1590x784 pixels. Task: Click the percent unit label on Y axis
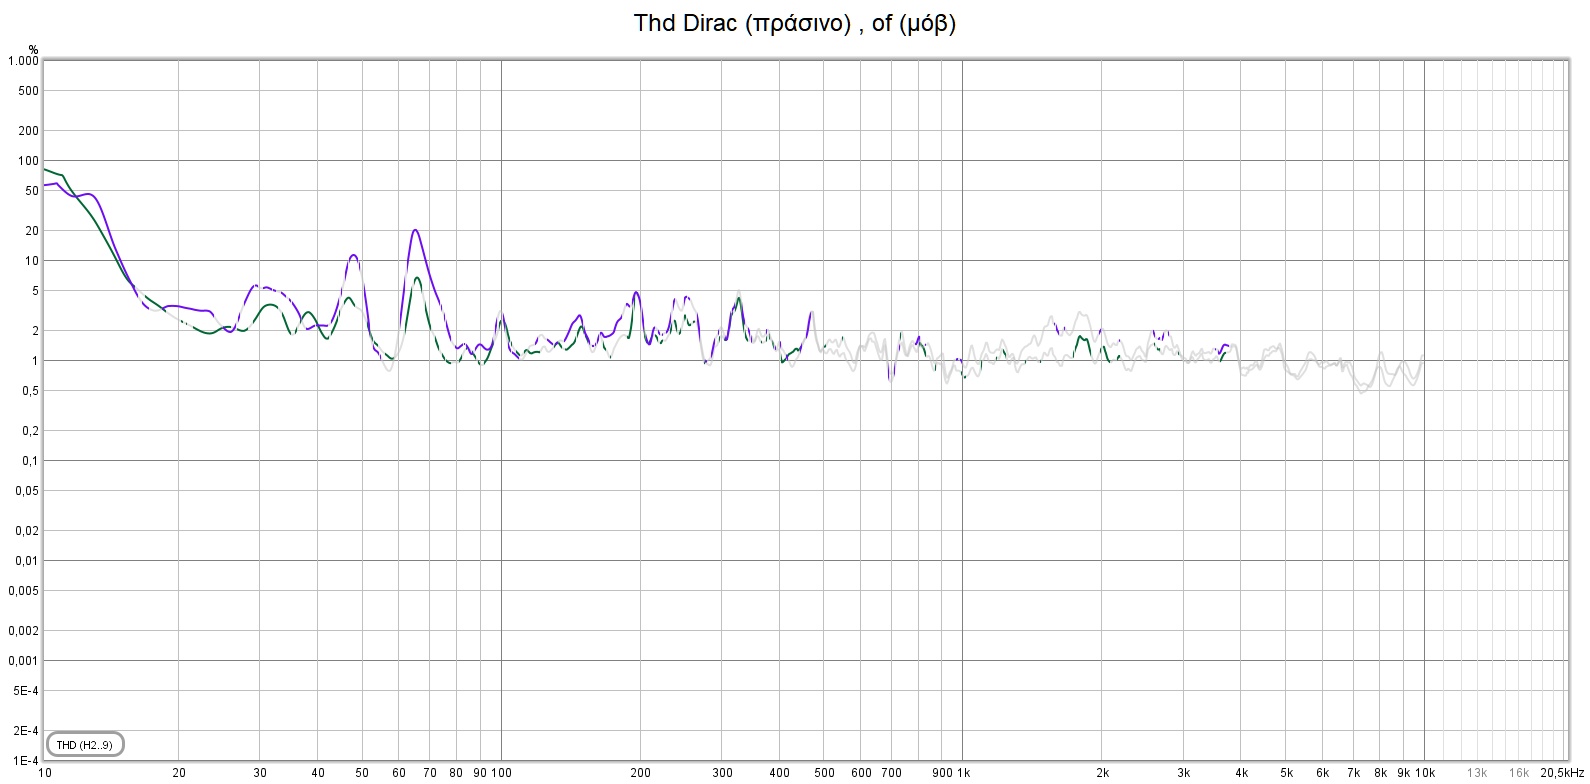pos(33,49)
